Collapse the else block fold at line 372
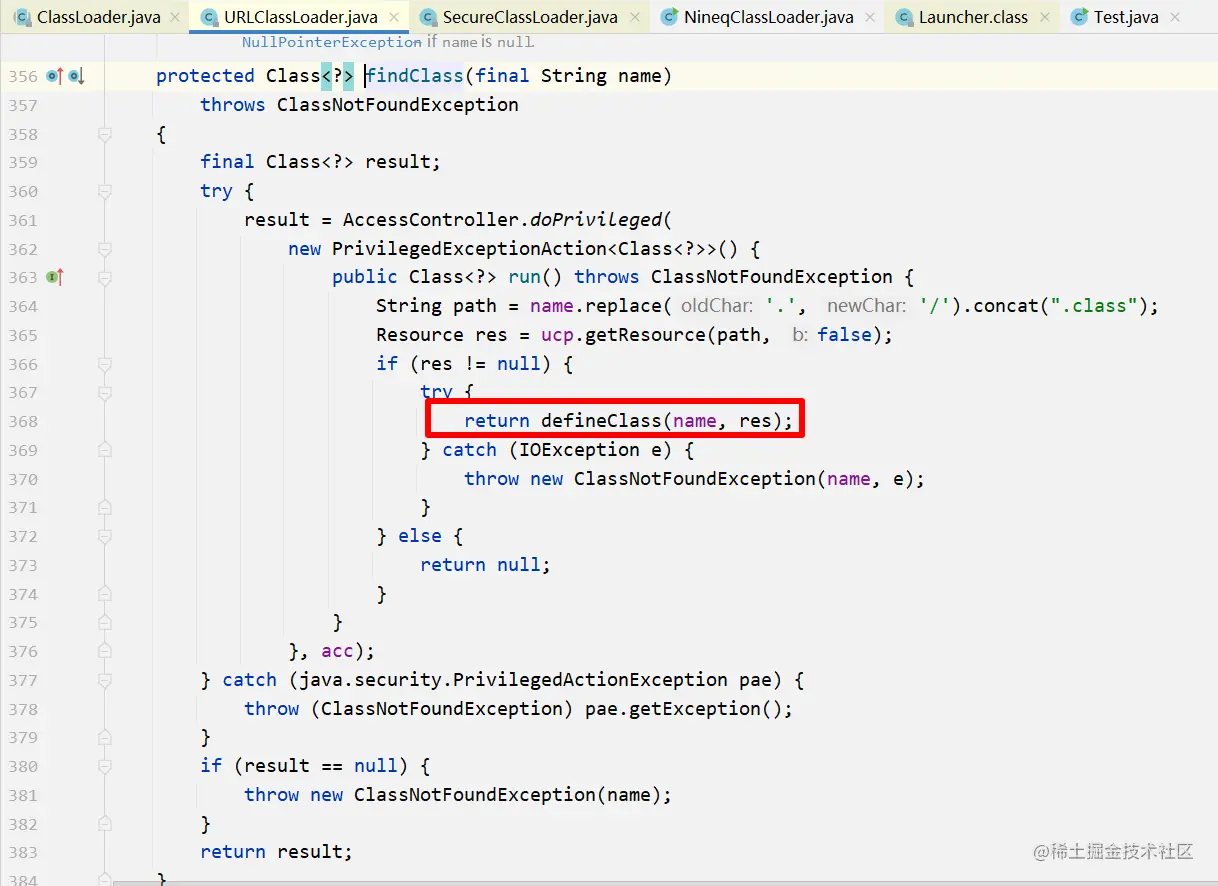Image resolution: width=1218 pixels, height=886 pixels. [104, 536]
